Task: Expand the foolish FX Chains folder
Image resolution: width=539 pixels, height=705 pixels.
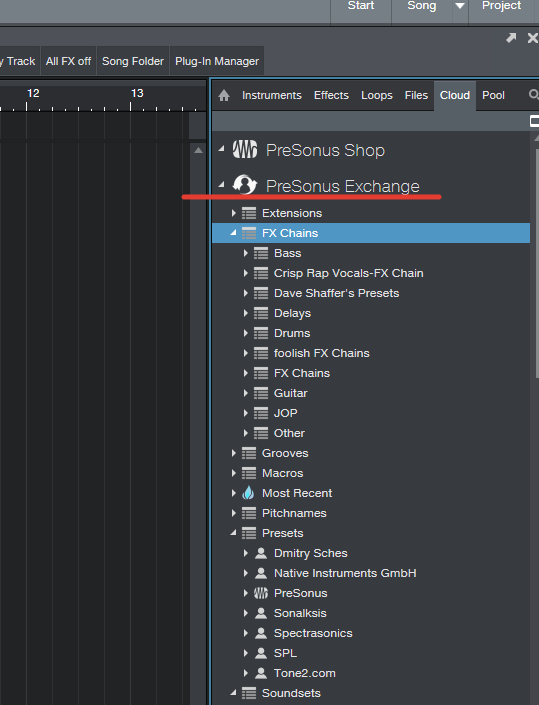Action: click(245, 353)
